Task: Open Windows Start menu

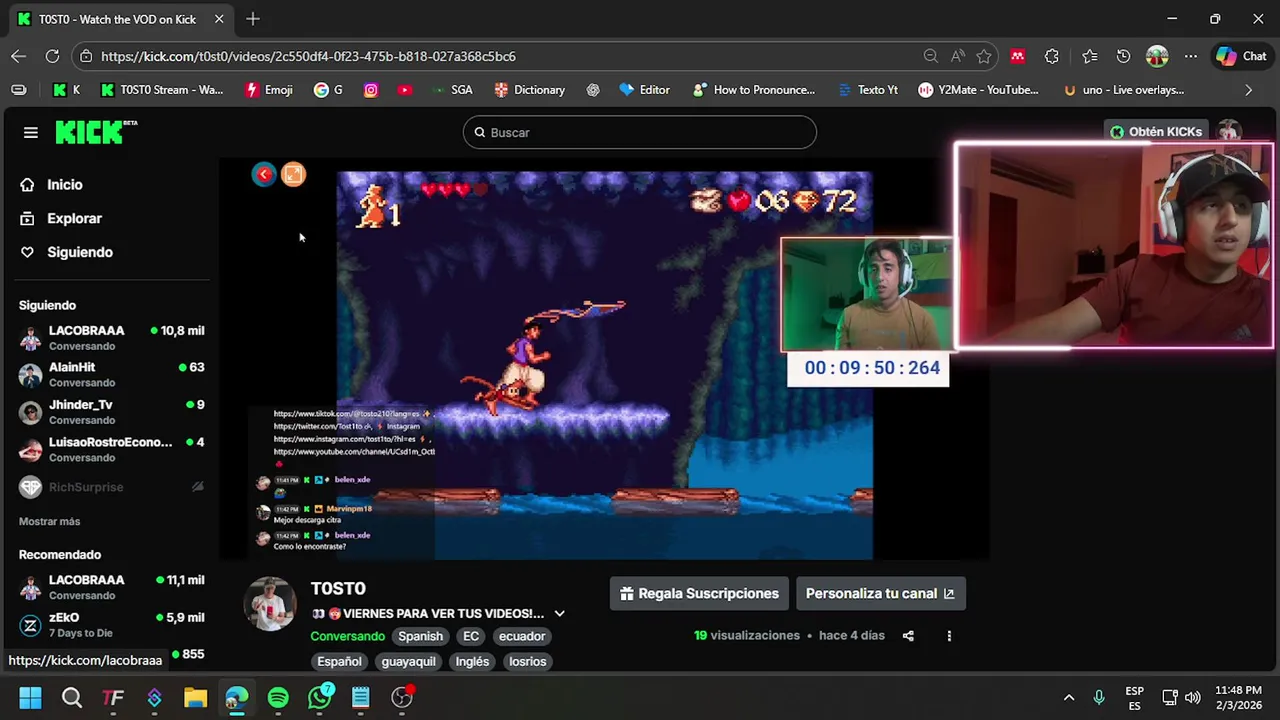Action: [x=30, y=698]
